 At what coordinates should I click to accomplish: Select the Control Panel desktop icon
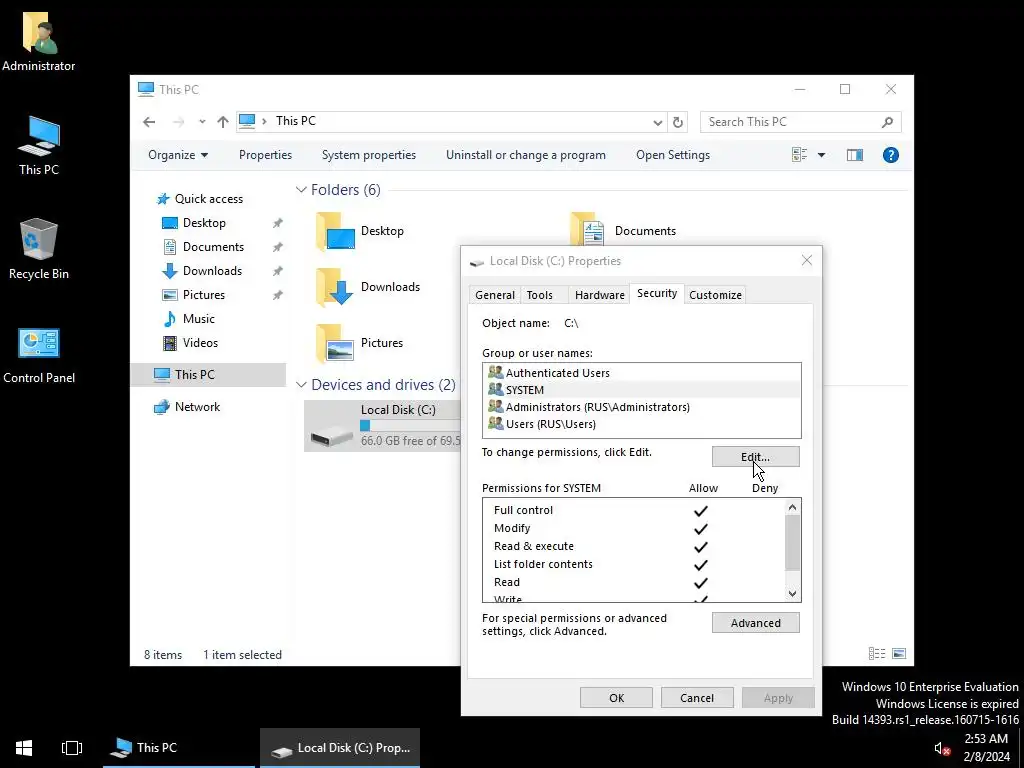click(x=39, y=355)
